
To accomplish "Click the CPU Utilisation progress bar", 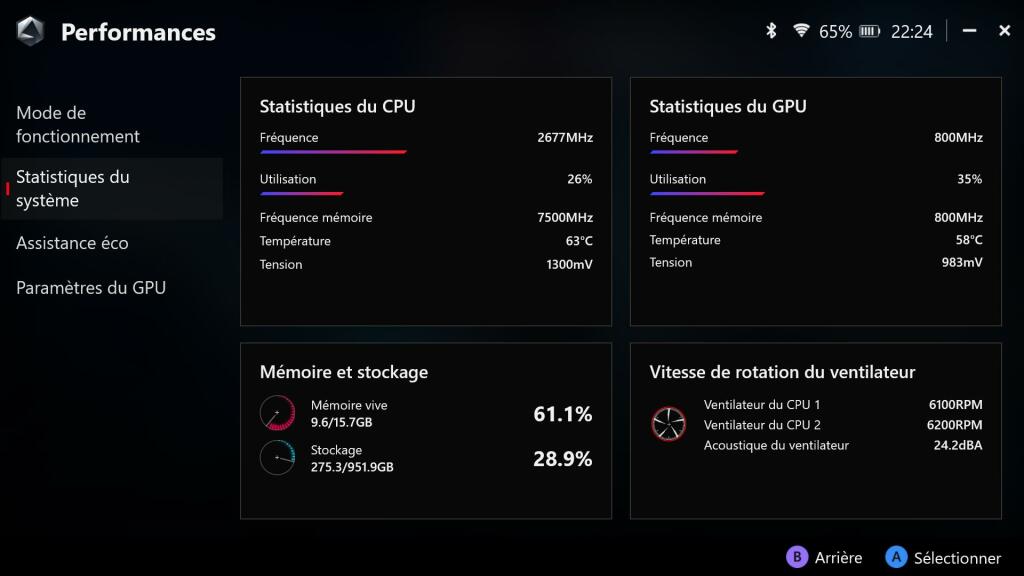I will tap(302, 193).
